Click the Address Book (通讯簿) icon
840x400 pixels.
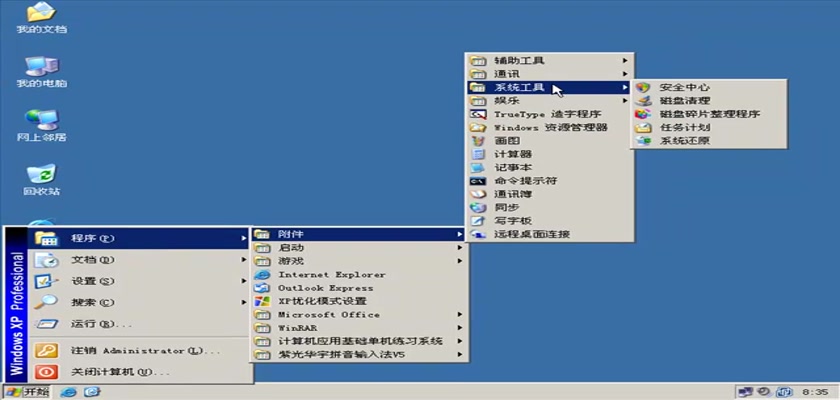[x=477, y=194]
